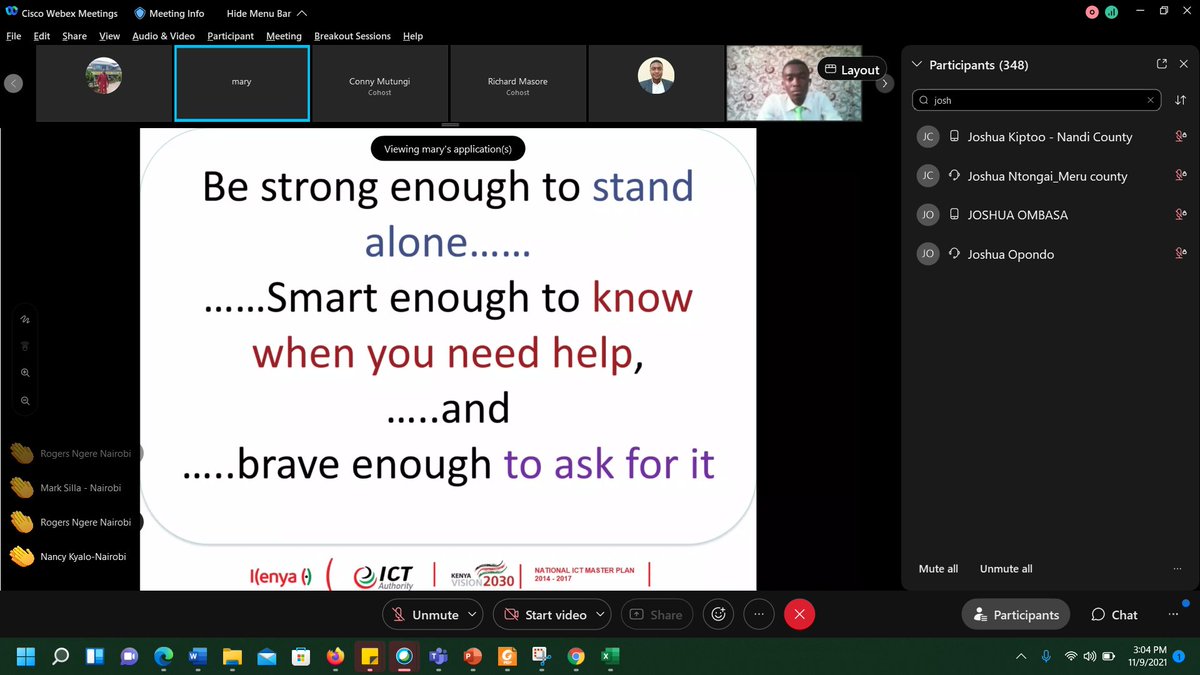Toggle muted mic for Joshua Opondo
This screenshot has width=1200, height=675.
click(1180, 254)
